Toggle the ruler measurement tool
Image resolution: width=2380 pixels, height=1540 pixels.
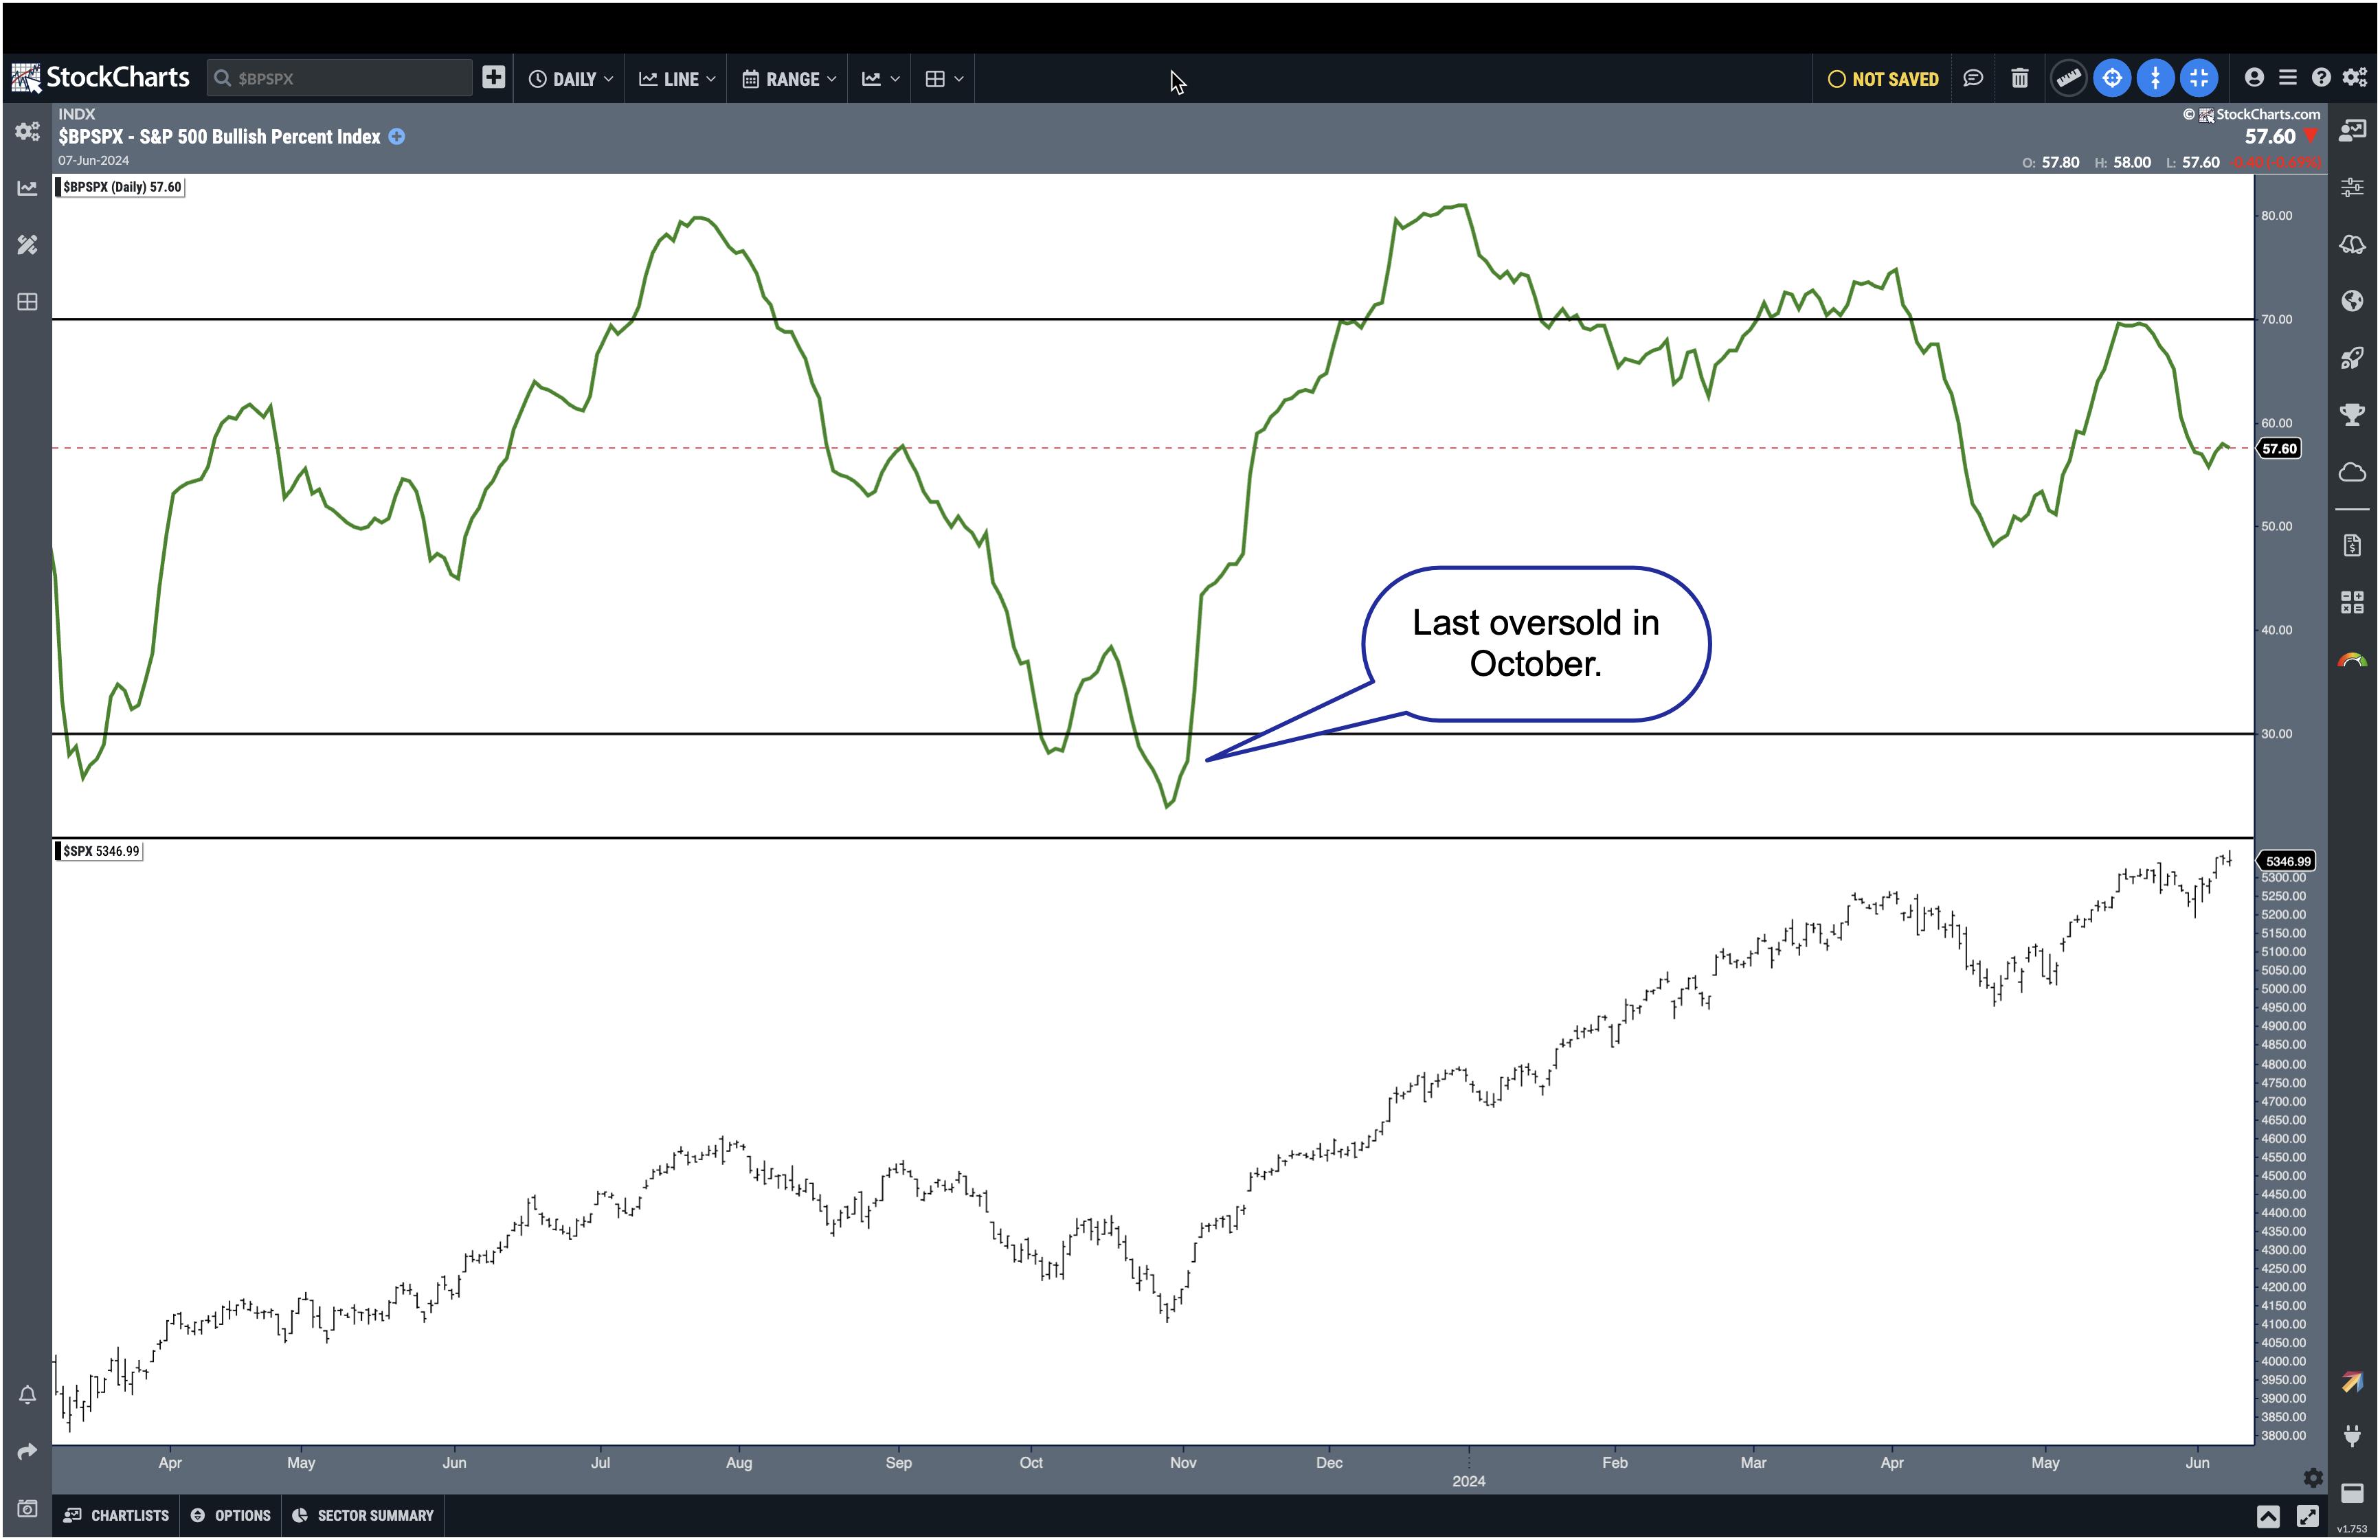pyautogui.click(x=2068, y=78)
